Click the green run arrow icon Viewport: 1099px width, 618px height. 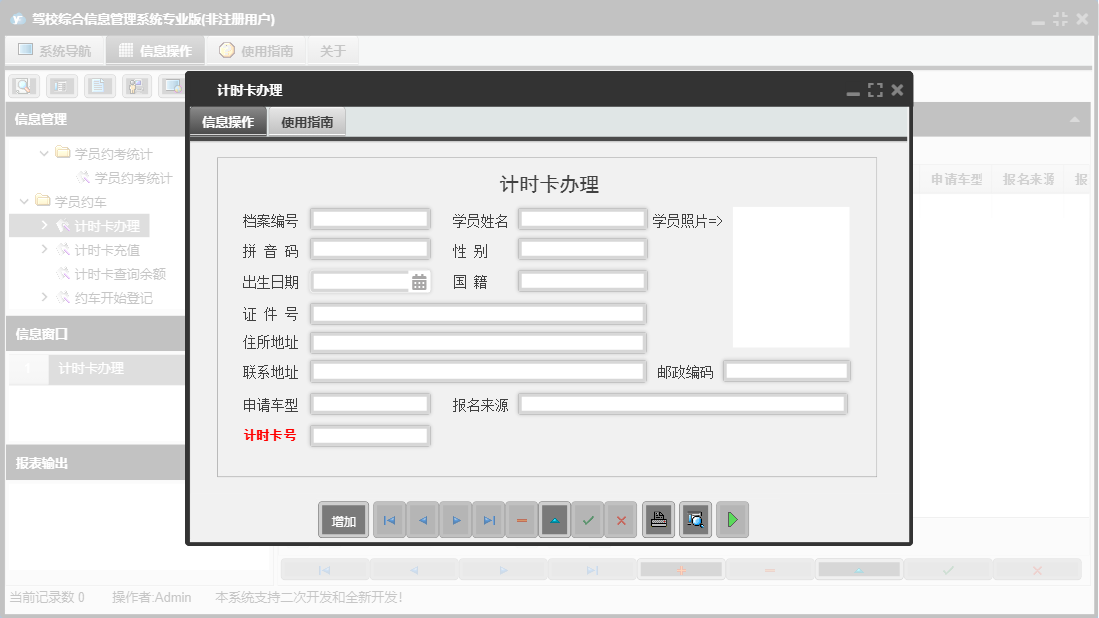pos(732,519)
